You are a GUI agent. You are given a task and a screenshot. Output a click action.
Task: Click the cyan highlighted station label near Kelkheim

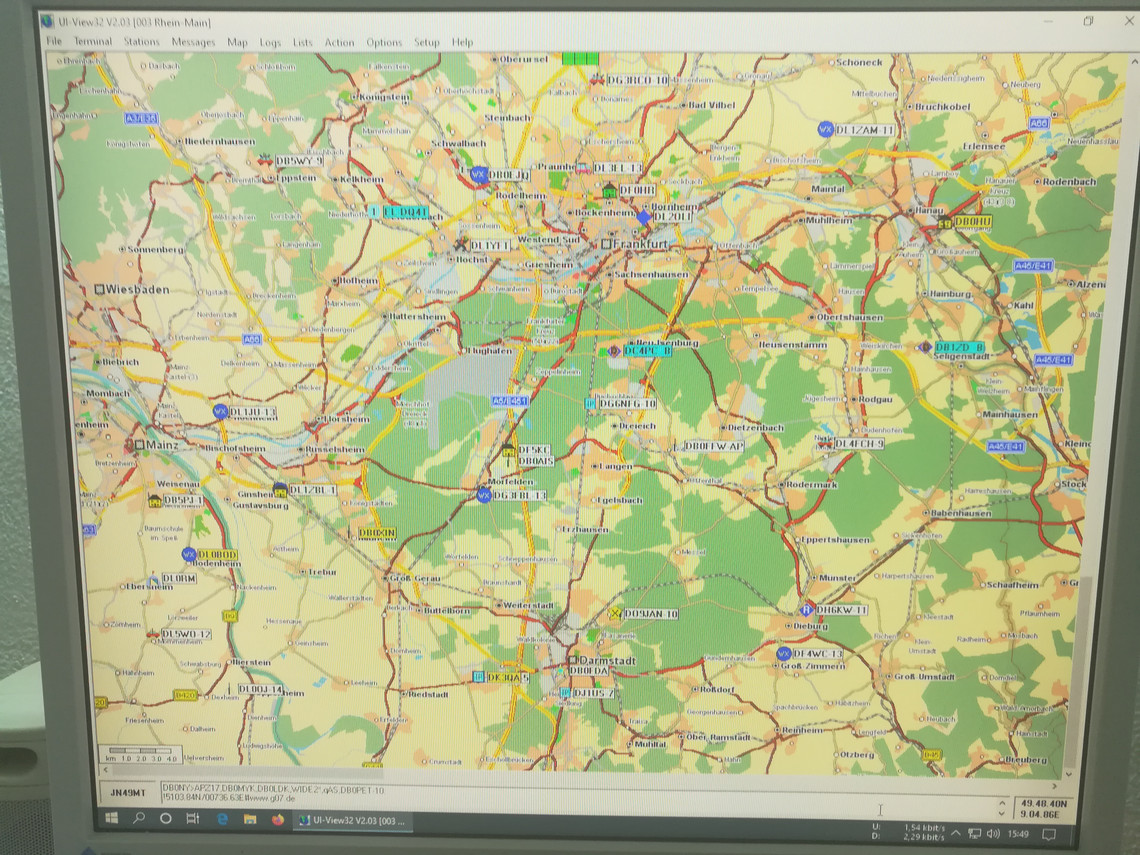click(x=405, y=212)
